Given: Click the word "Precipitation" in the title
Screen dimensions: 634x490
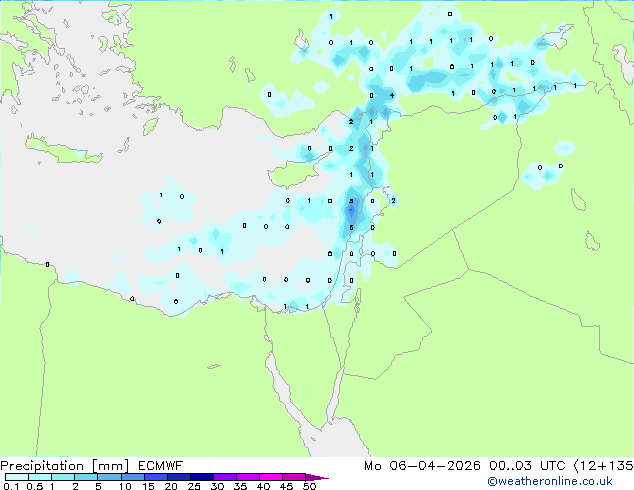Looking at the screenshot, I should pyautogui.click(x=42, y=466).
